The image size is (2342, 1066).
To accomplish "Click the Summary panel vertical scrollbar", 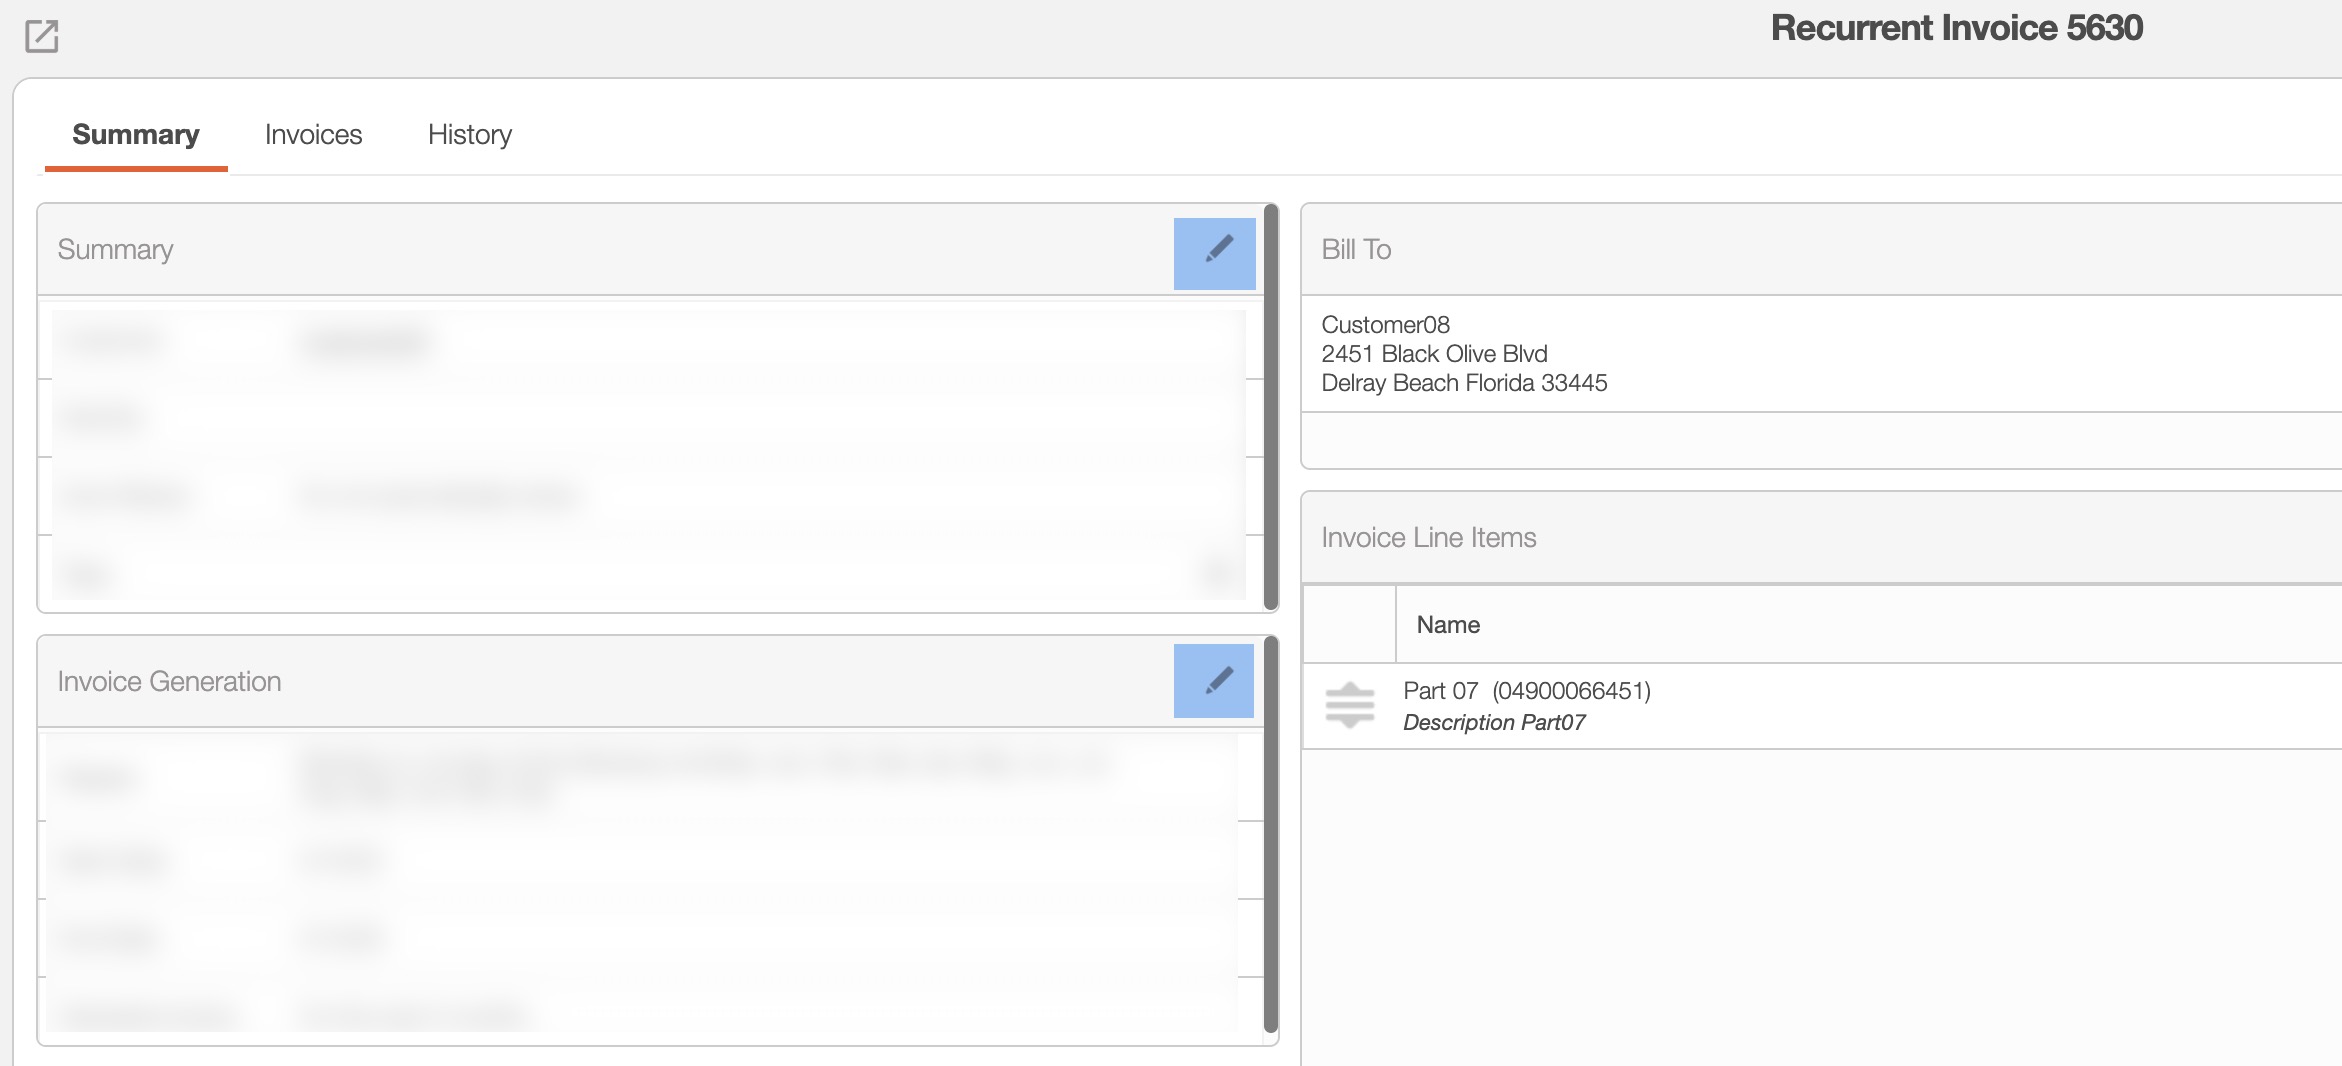I will tap(1271, 406).
